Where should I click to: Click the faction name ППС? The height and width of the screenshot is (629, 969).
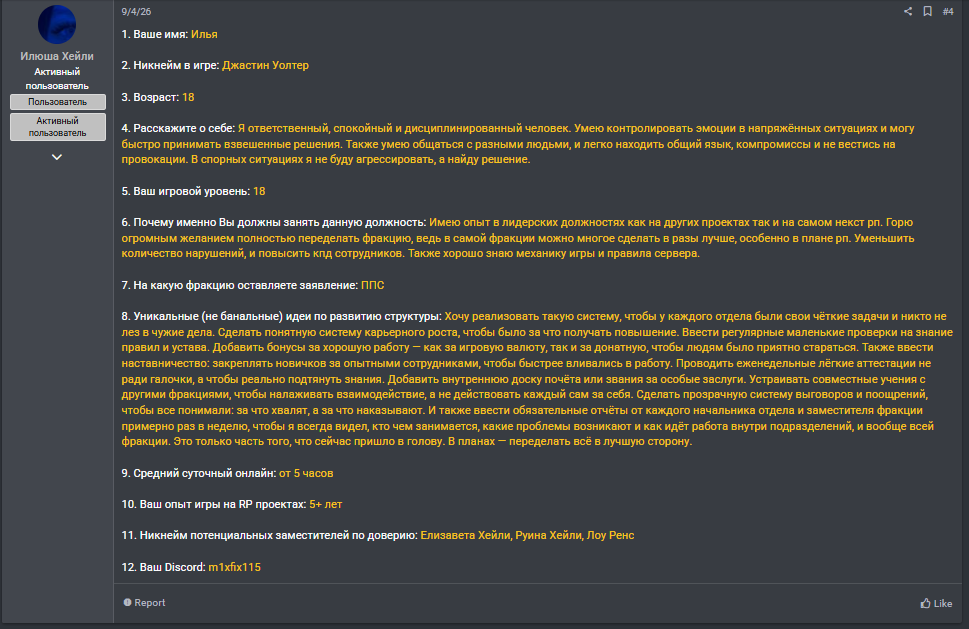tap(372, 285)
